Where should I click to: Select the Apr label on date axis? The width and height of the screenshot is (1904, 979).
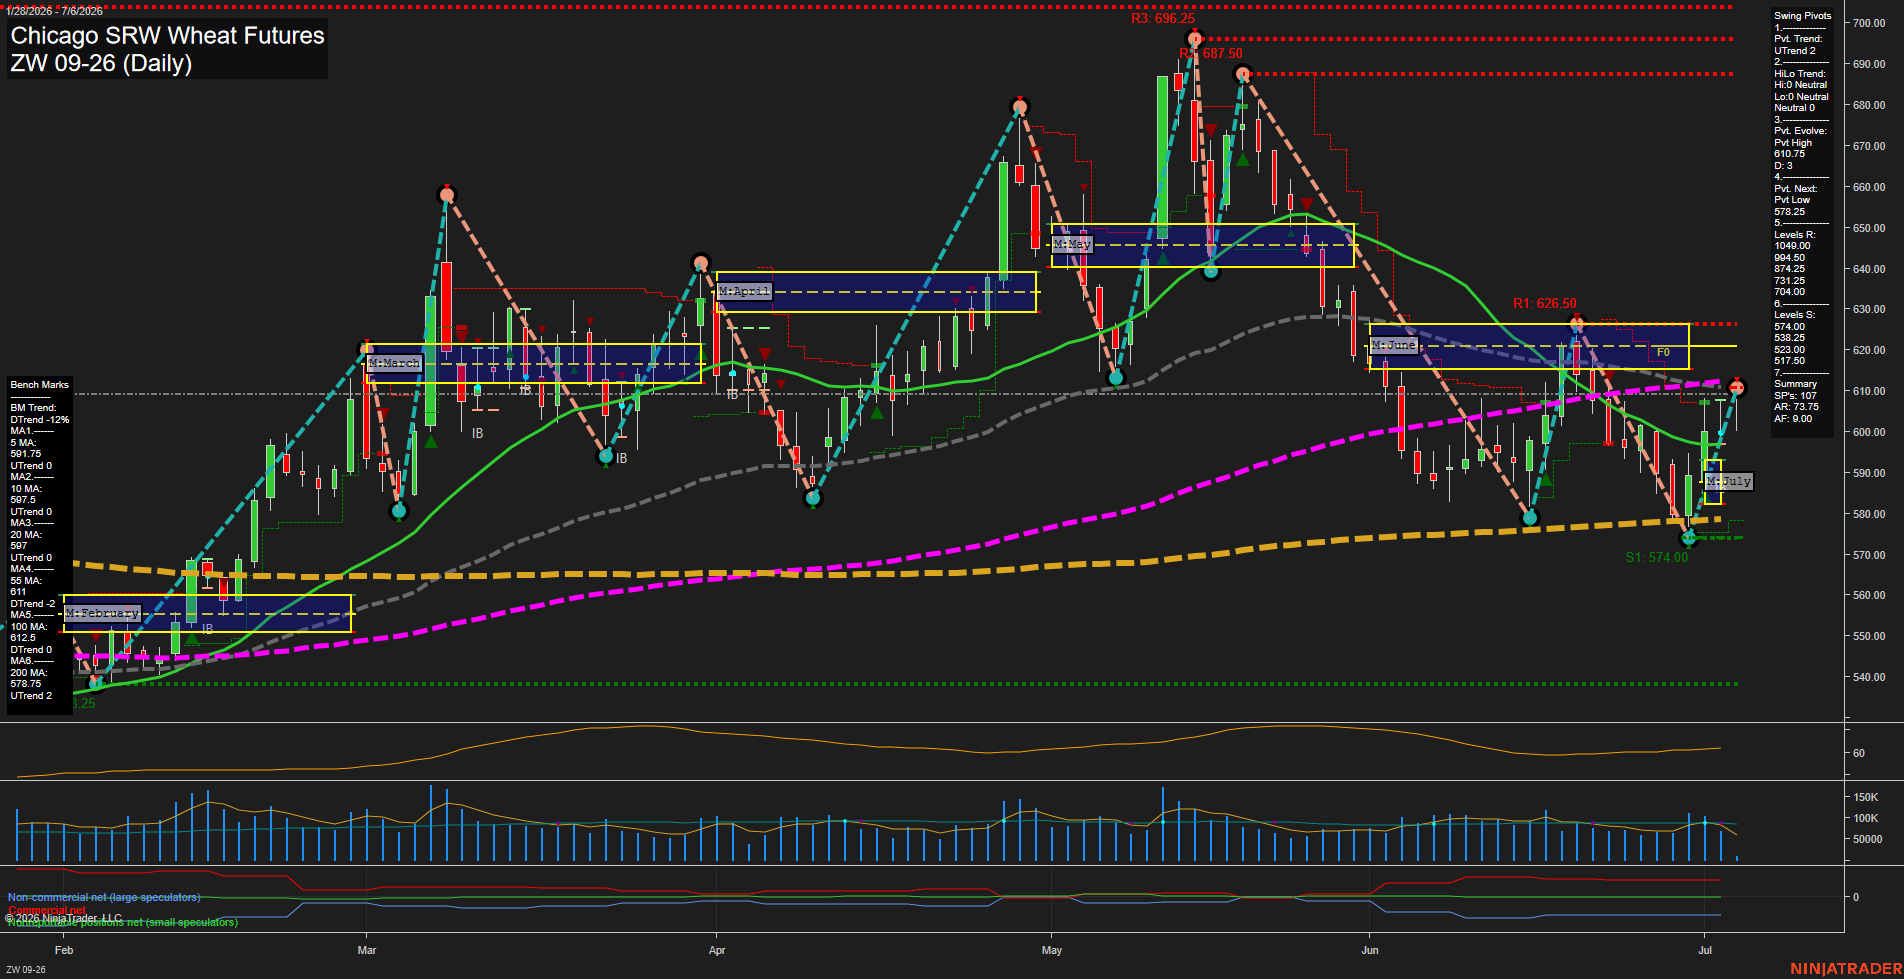717,950
